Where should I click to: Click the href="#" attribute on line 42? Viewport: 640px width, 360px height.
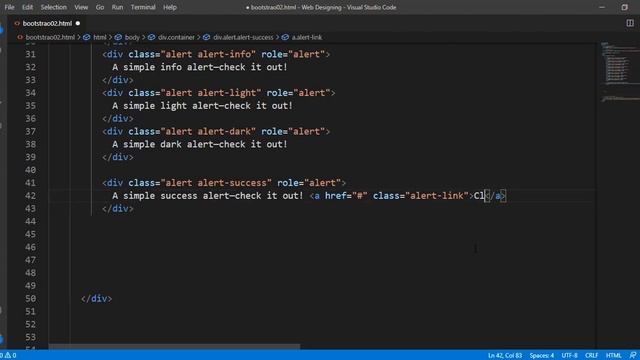pos(346,196)
